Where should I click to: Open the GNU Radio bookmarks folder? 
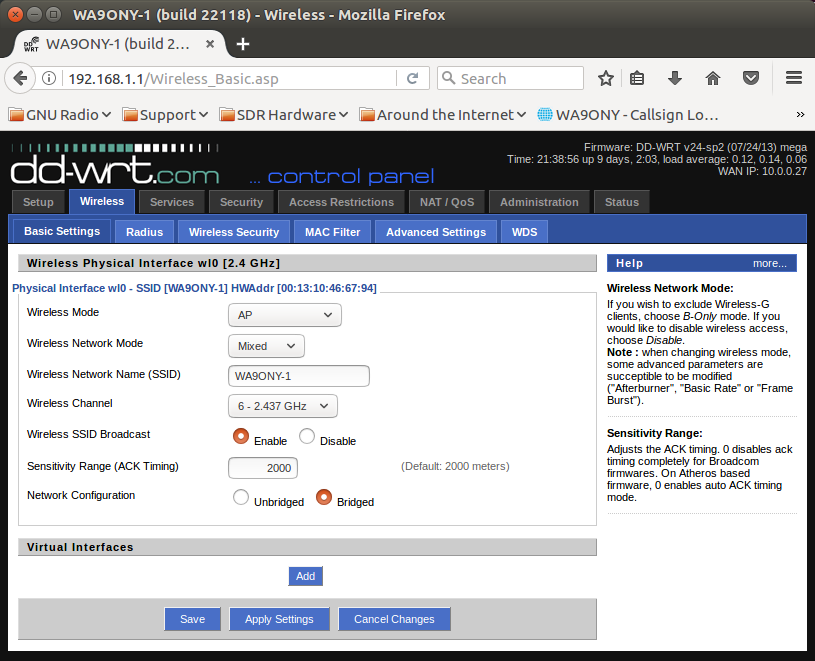coord(60,114)
